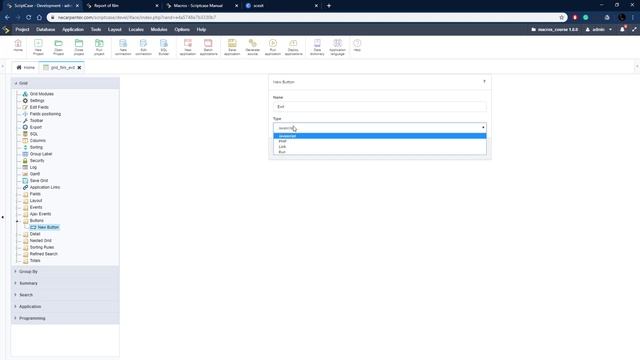Open a new browser tab
The height and width of the screenshot is (360, 640).
tap(329, 6)
